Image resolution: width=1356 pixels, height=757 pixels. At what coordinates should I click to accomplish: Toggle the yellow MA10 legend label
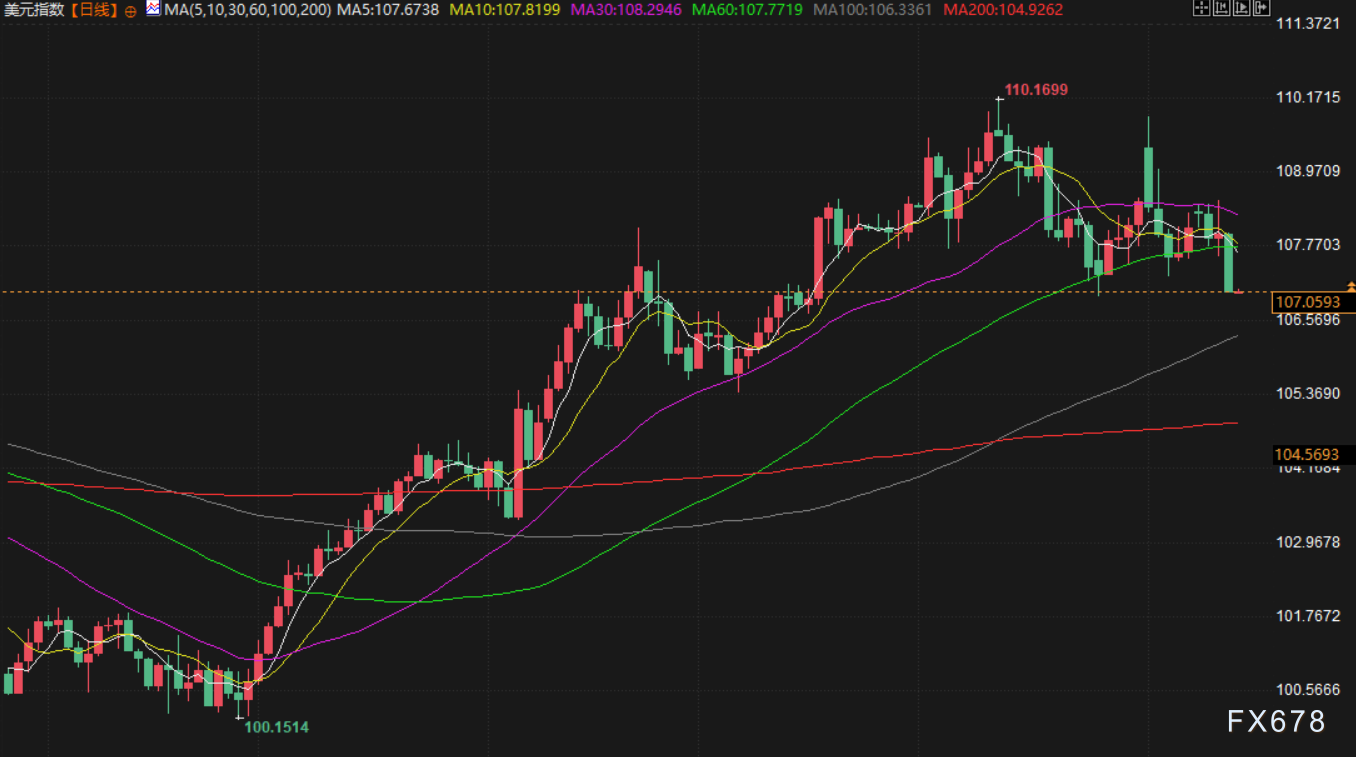pyautogui.click(x=505, y=10)
